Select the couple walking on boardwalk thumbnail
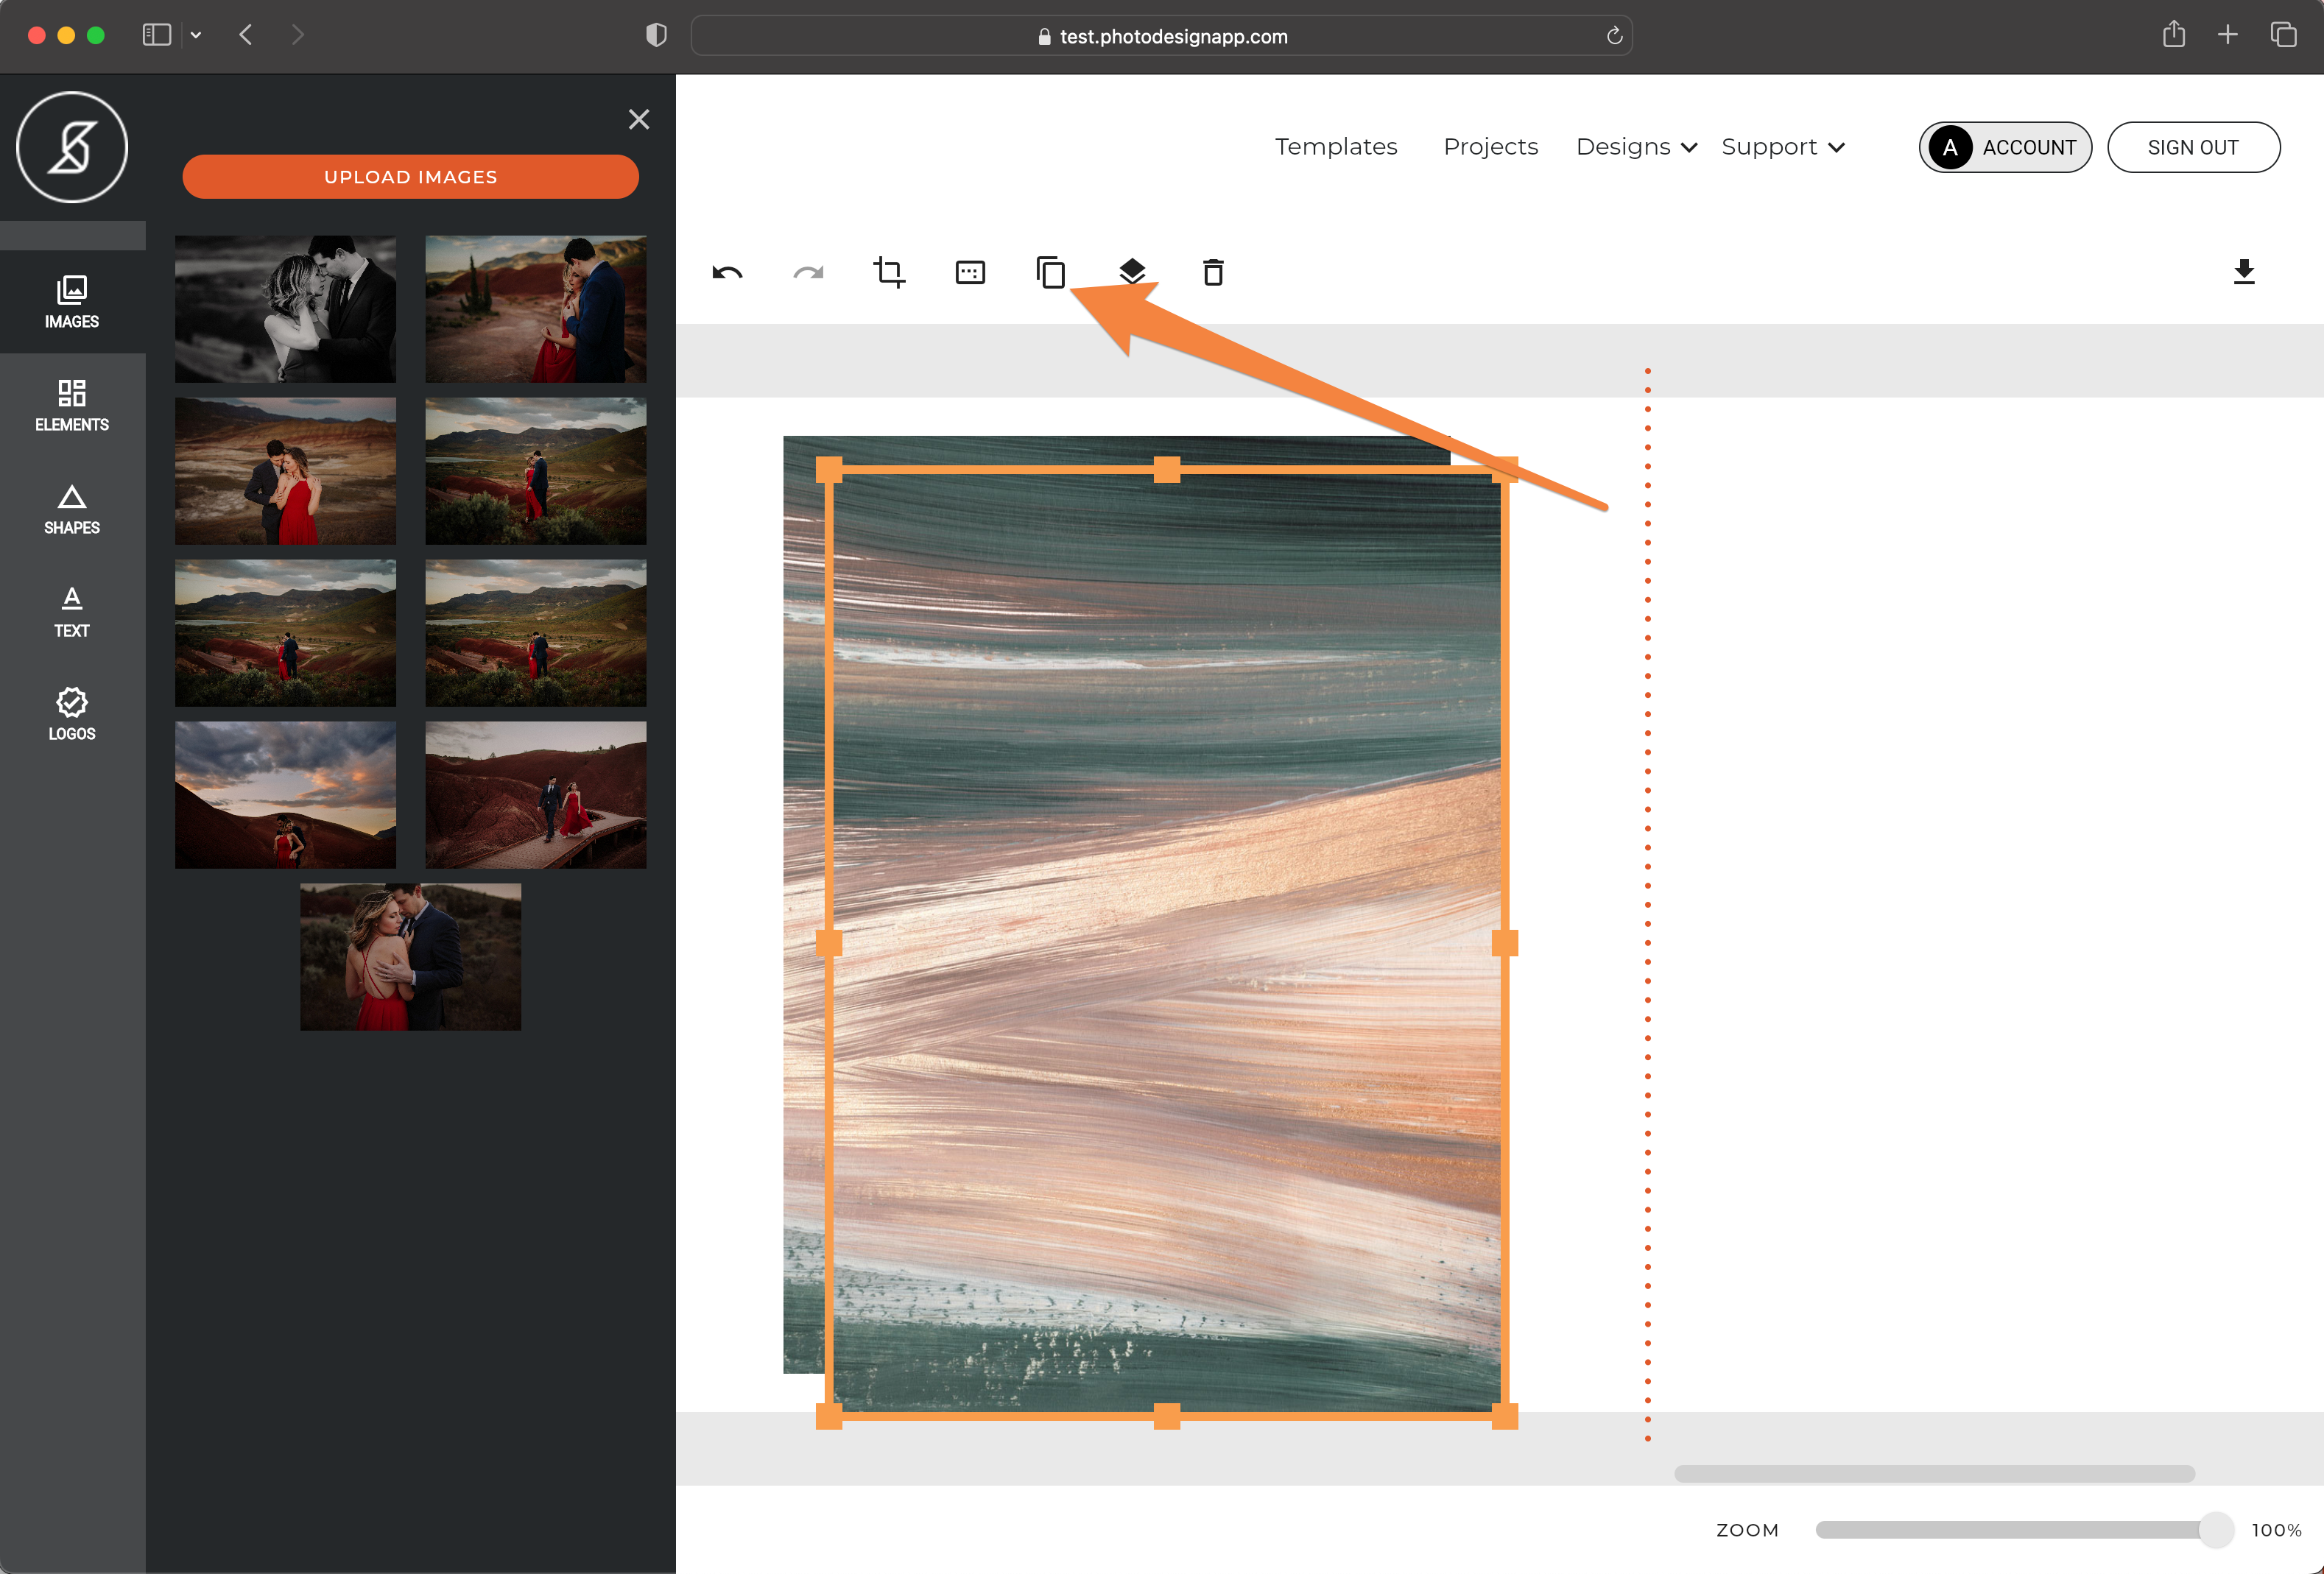The height and width of the screenshot is (1574, 2324). (x=536, y=795)
